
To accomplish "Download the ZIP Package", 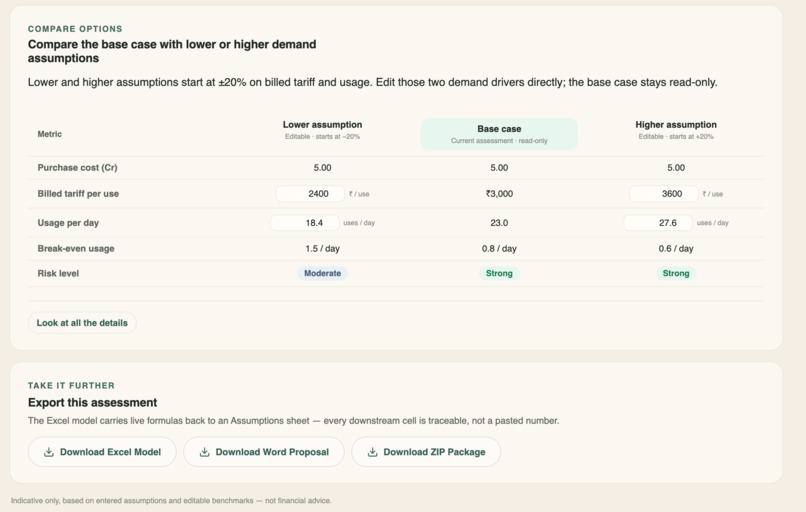I will coord(426,452).
